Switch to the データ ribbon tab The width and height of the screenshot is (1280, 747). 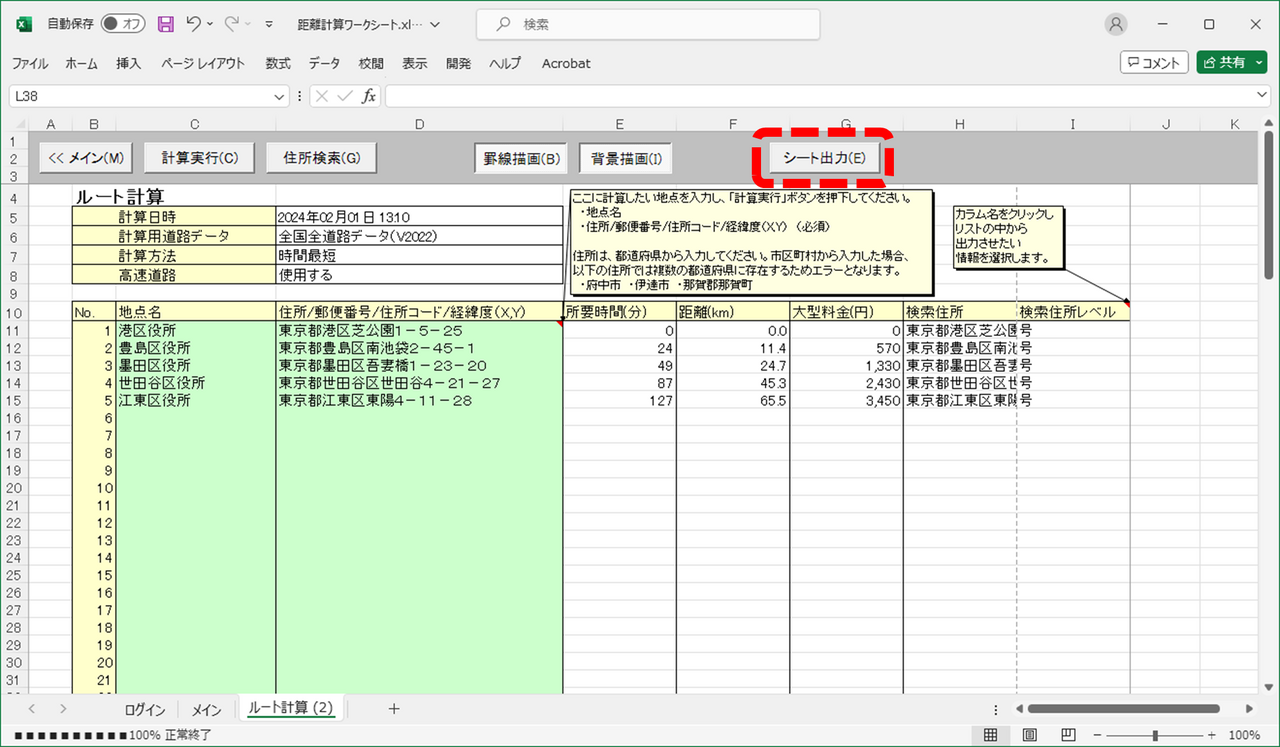pos(324,63)
